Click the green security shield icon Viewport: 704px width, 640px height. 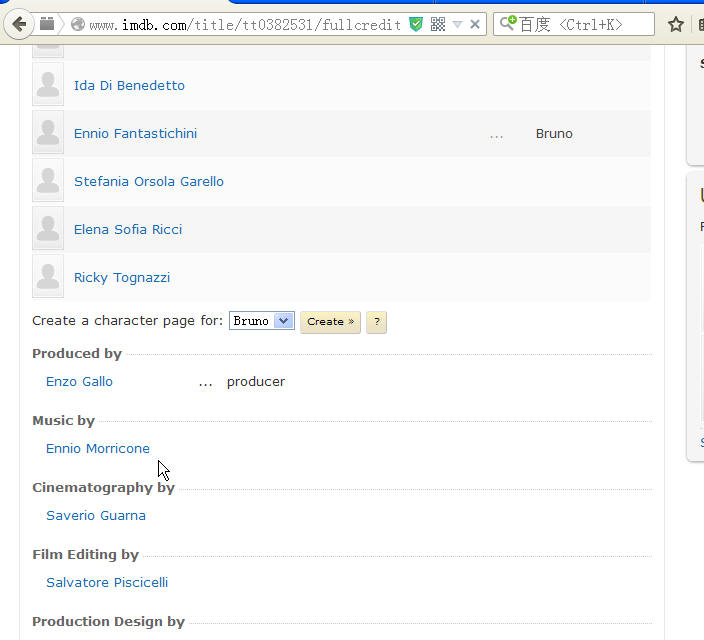pos(416,24)
